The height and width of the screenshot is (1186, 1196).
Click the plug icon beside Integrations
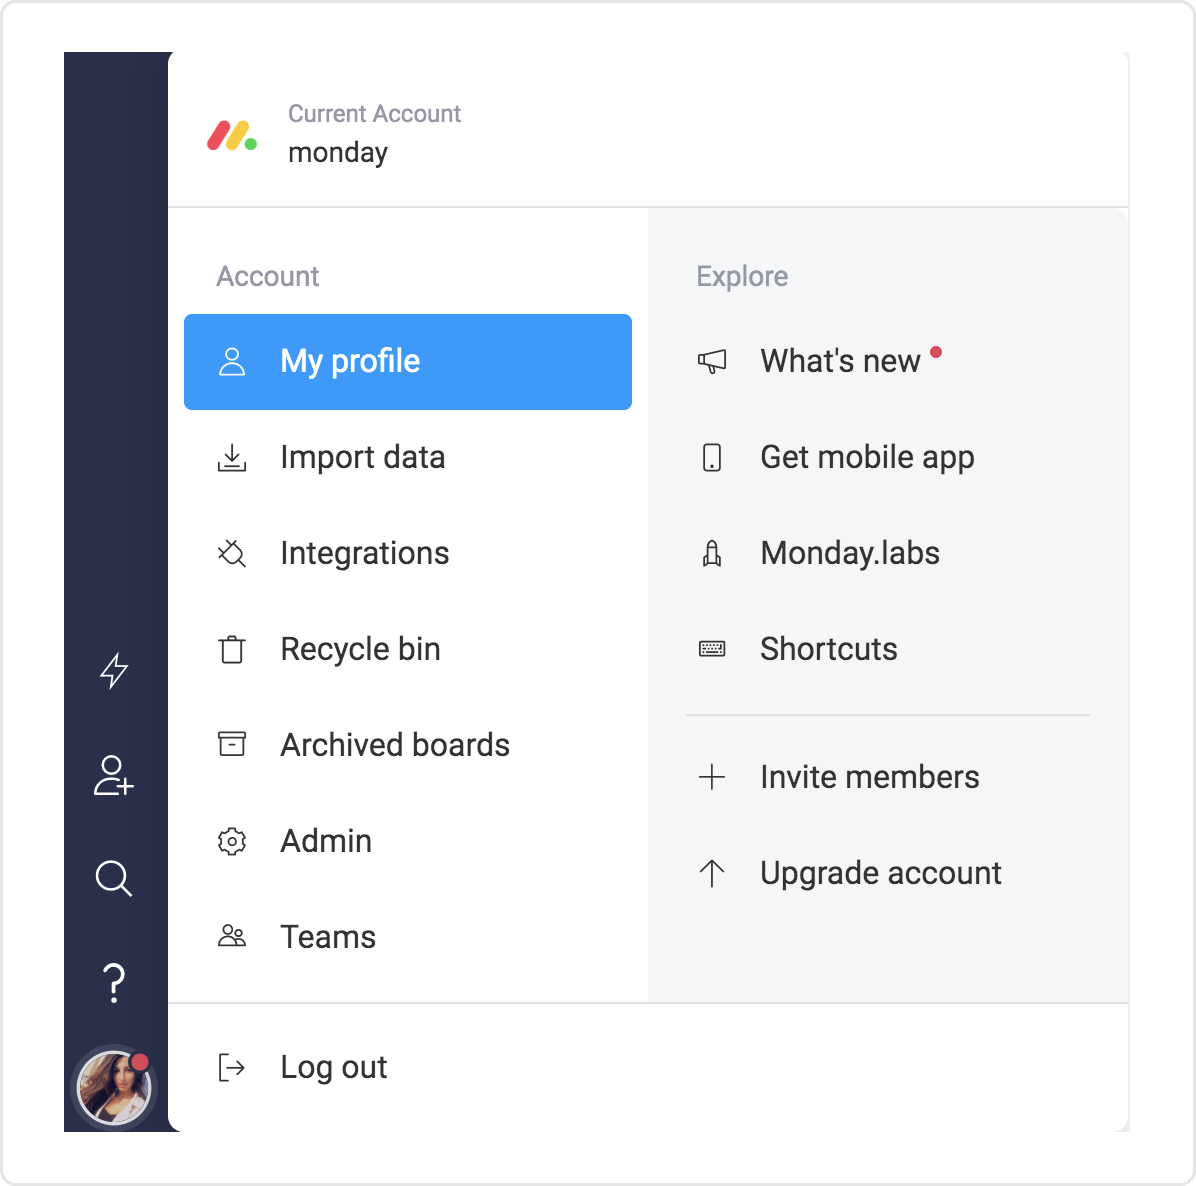coord(232,554)
